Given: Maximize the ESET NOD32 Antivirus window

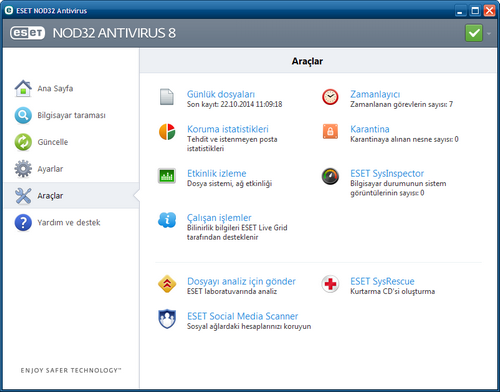Looking at the screenshot, I should [x=475, y=11].
